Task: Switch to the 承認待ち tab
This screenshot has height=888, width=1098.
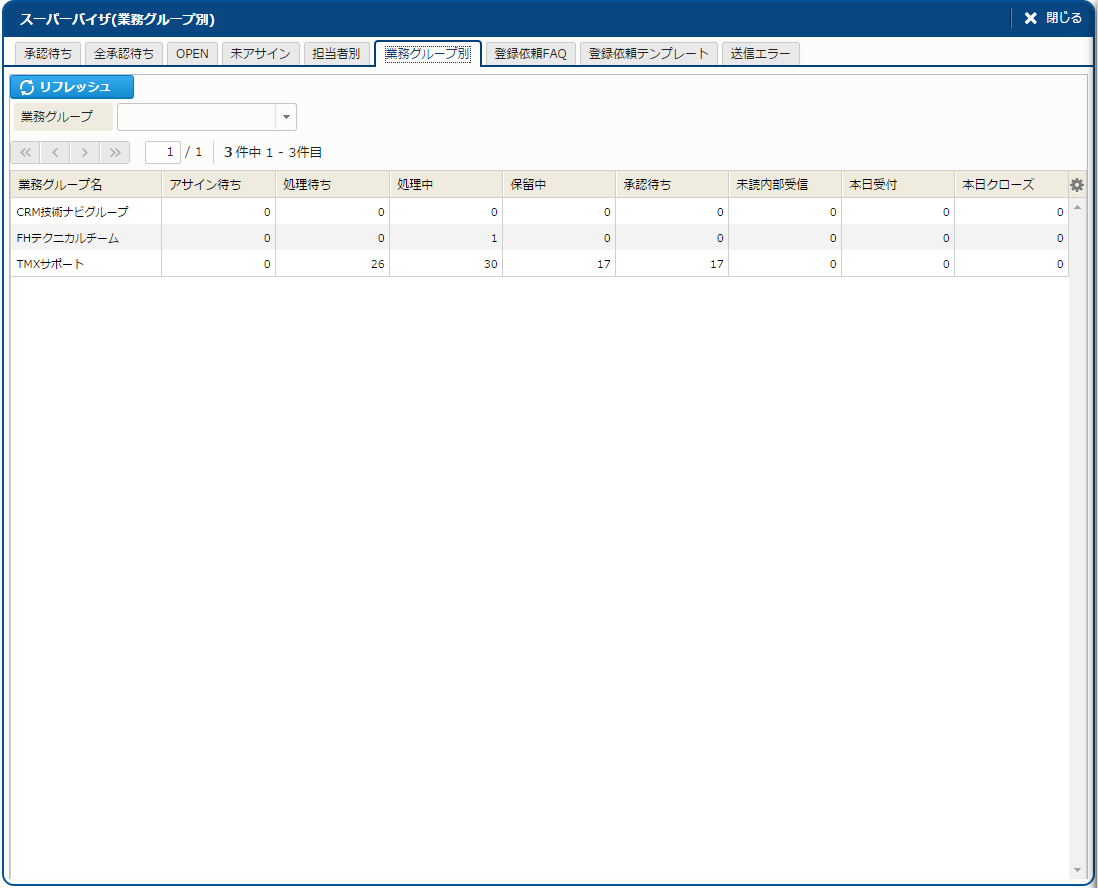Action: point(48,54)
